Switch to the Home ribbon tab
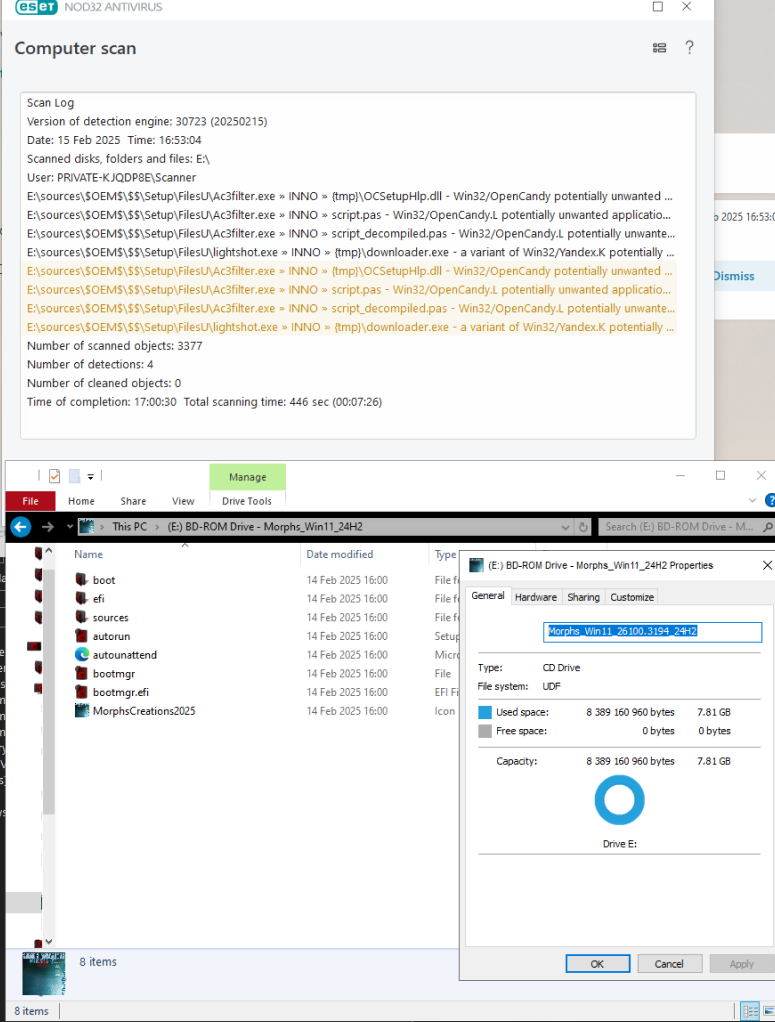Image resolution: width=775 pixels, height=1022 pixels. [81, 501]
